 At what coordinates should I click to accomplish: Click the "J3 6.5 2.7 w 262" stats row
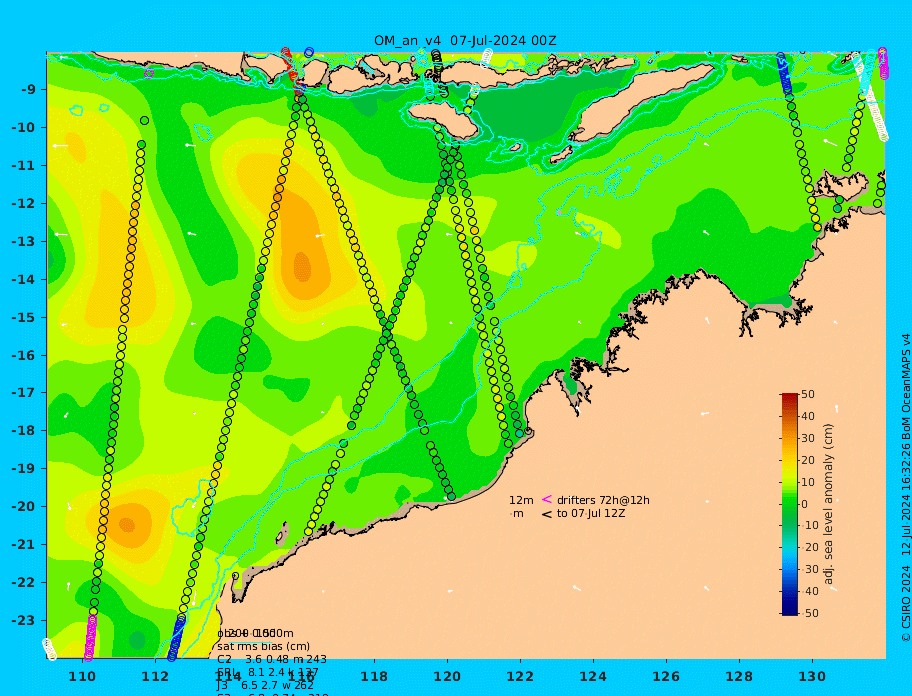coord(265,686)
